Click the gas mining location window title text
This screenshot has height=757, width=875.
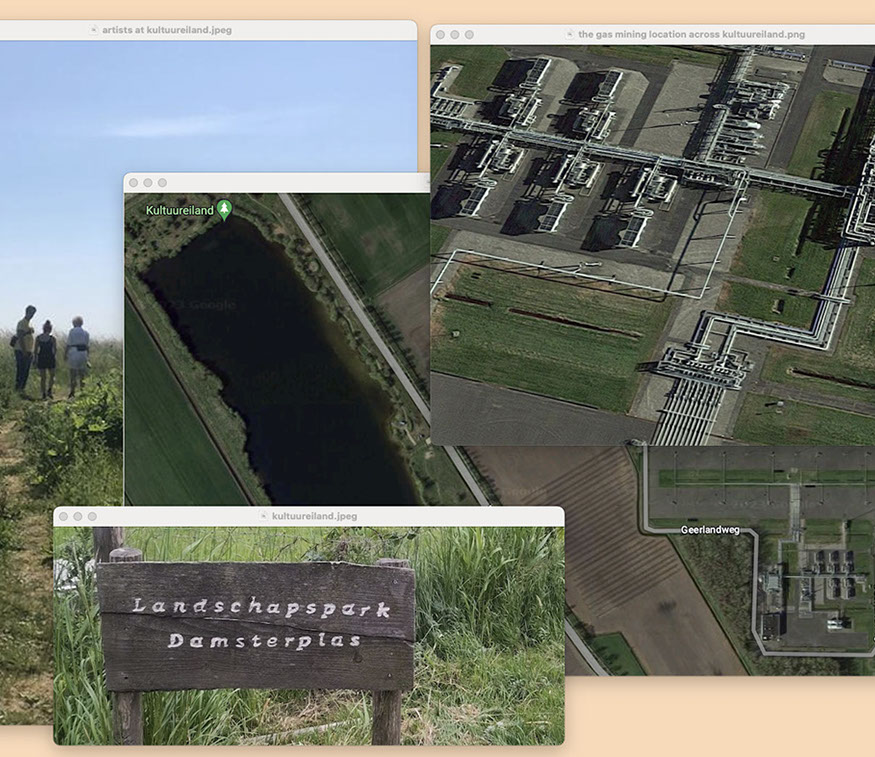click(x=691, y=34)
